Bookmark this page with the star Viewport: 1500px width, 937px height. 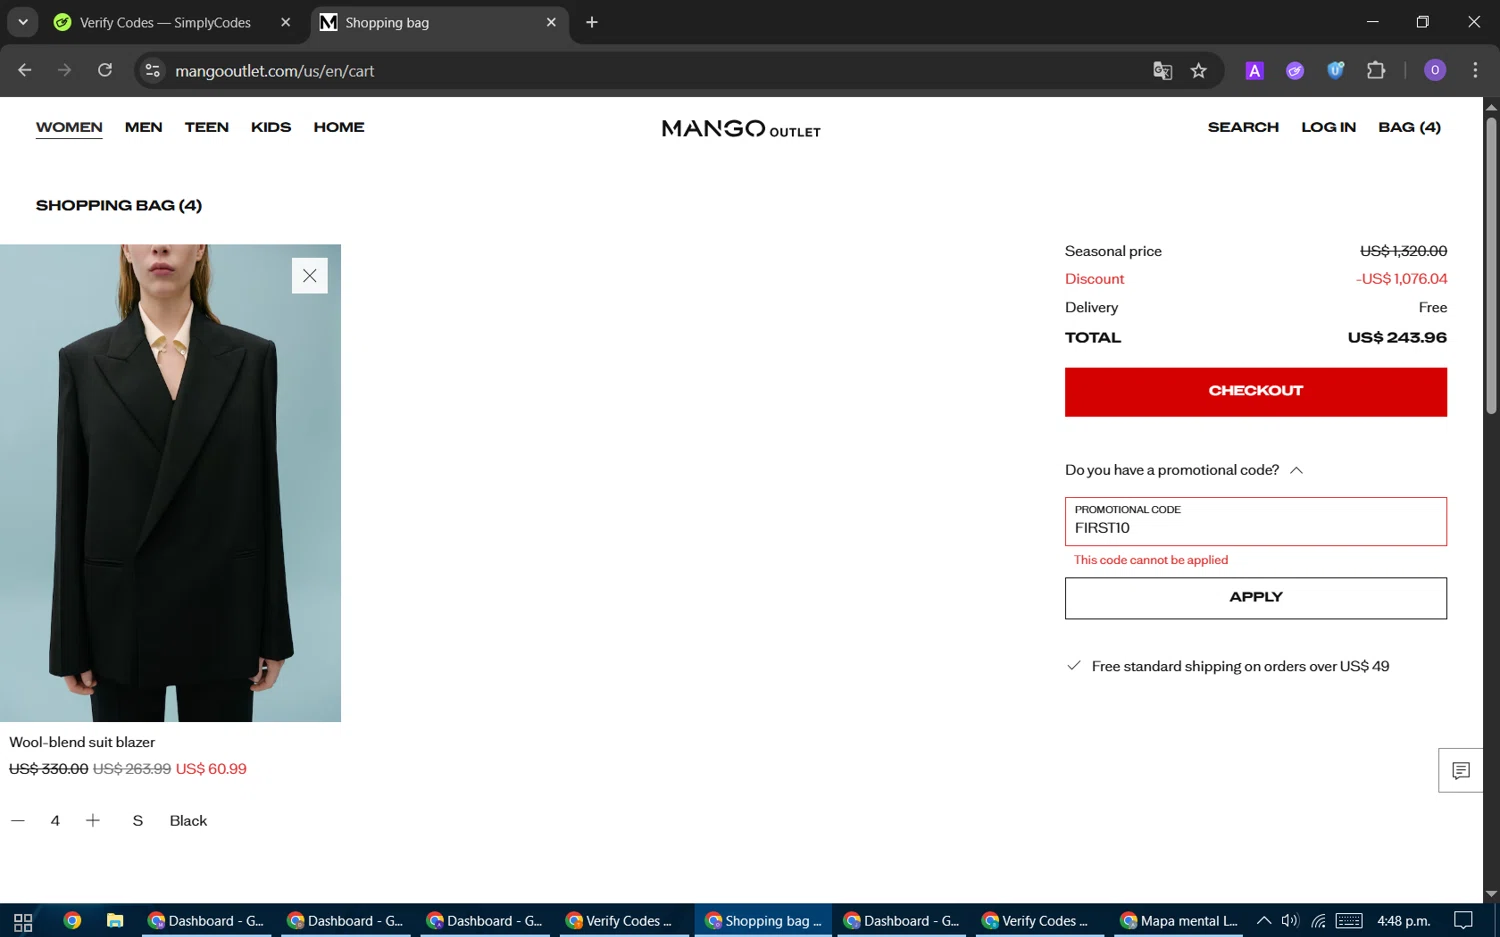click(x=1199, y=70)
